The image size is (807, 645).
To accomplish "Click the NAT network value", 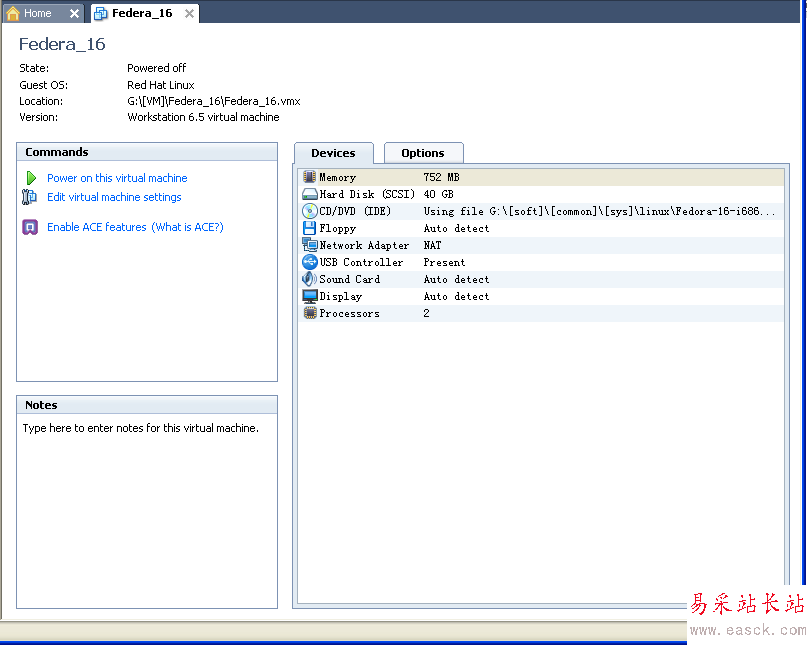I will pos(432,245).
